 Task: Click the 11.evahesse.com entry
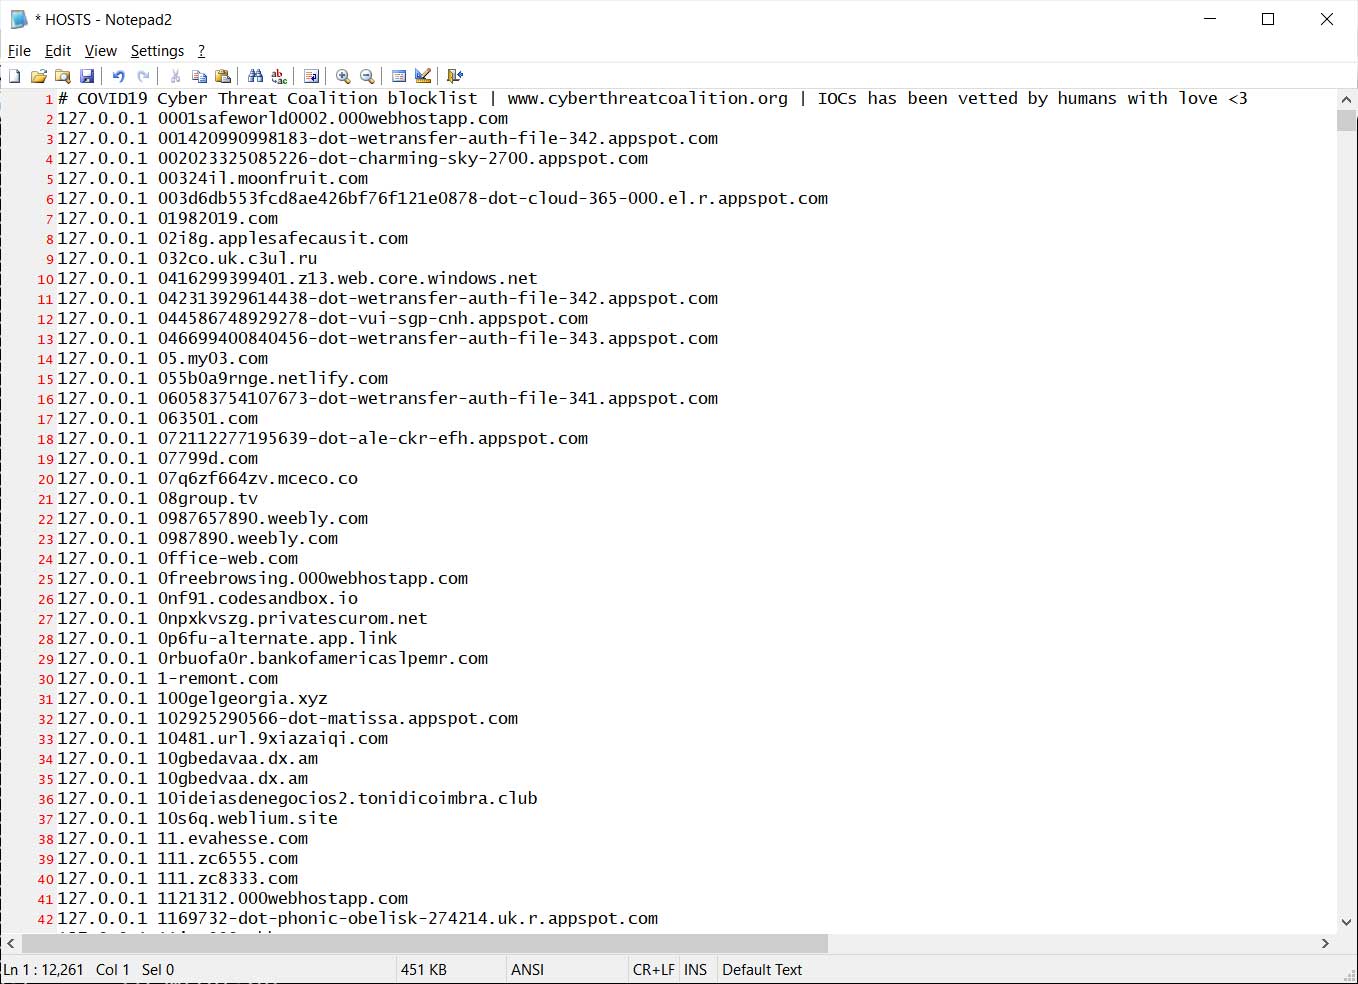point(233,838)
